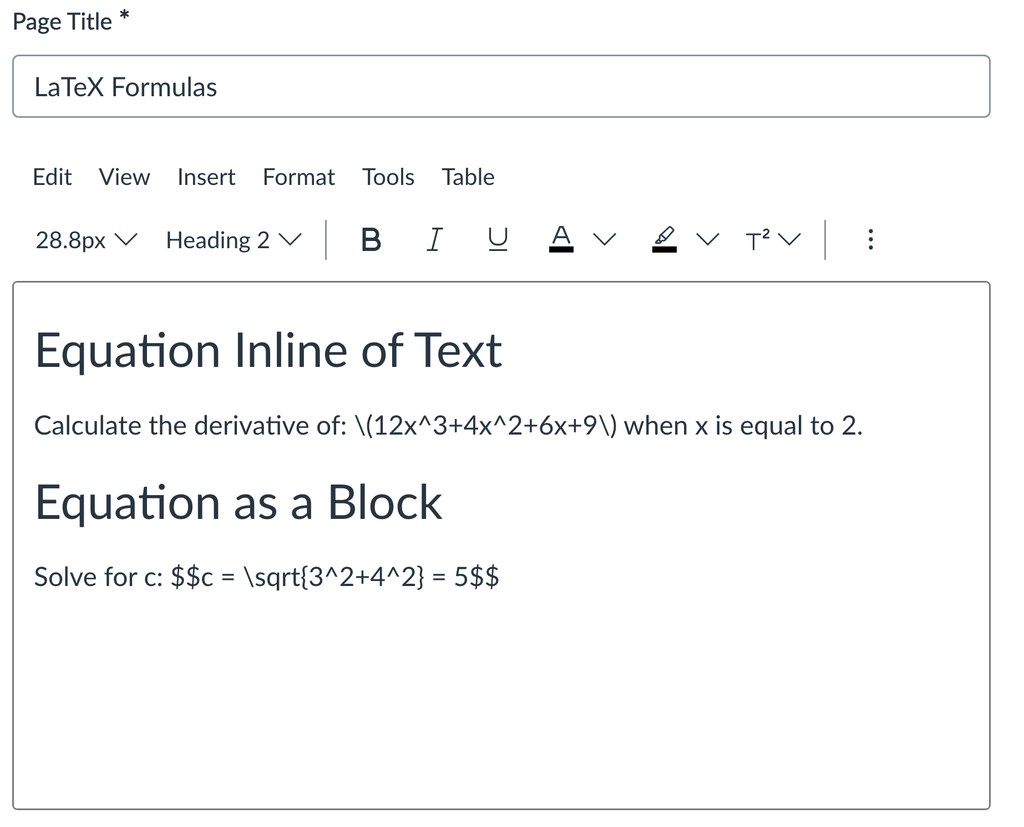Open the Insert menu

[206, 177]
